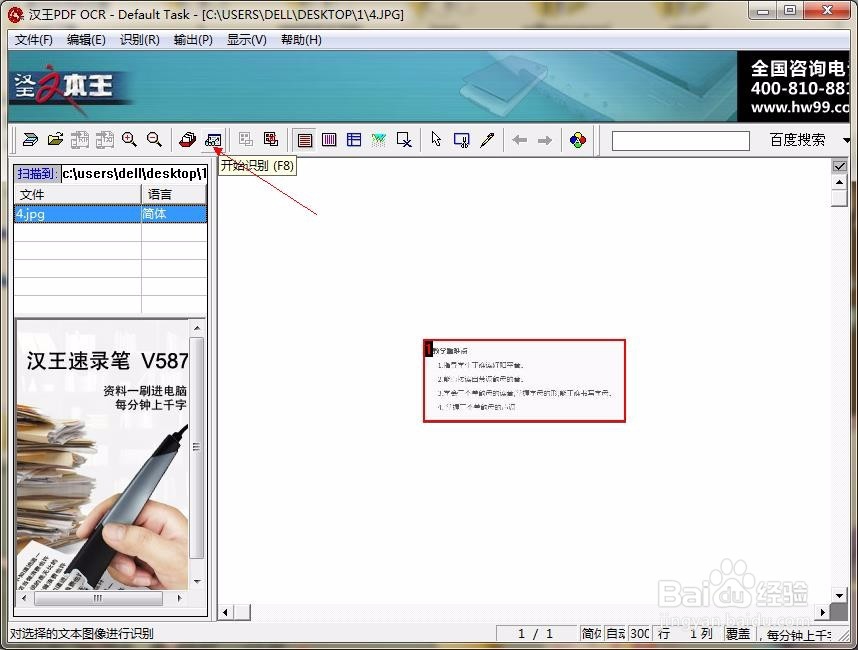Click the ad panel scroll right arrow
The height and width of the screenshot is (650, 858).
coord(179,598)
